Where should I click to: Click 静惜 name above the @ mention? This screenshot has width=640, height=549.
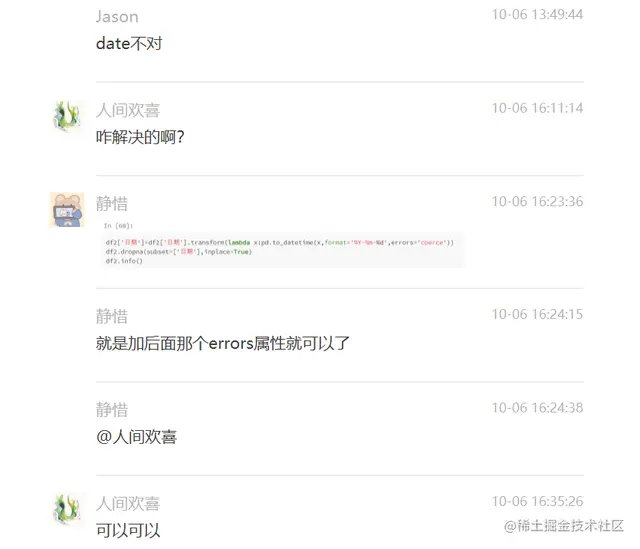[112, 409]
